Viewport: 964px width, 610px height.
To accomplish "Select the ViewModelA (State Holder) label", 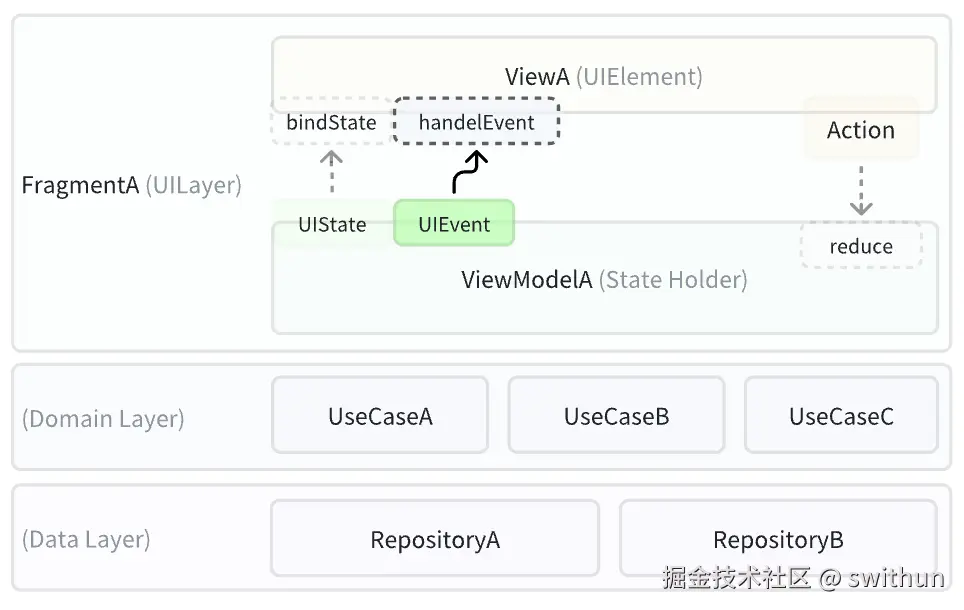I will tap(604, 280).
